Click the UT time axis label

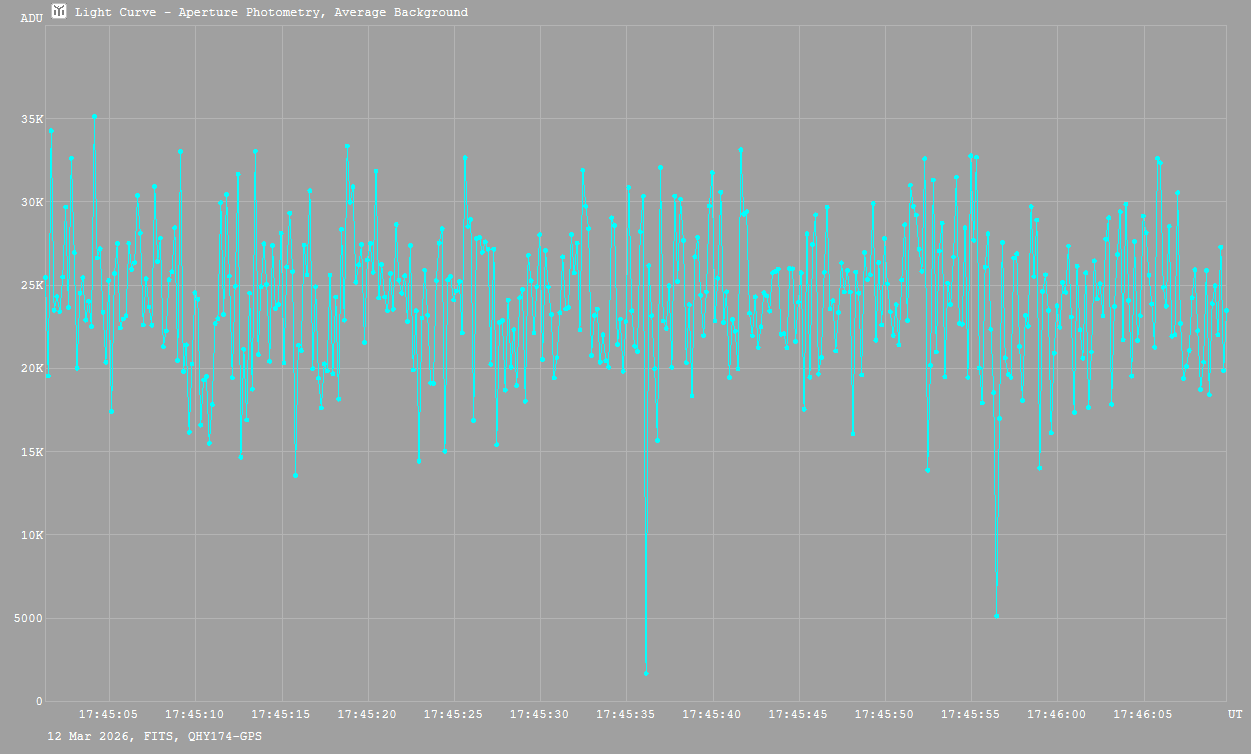(x=1235, y=715)
